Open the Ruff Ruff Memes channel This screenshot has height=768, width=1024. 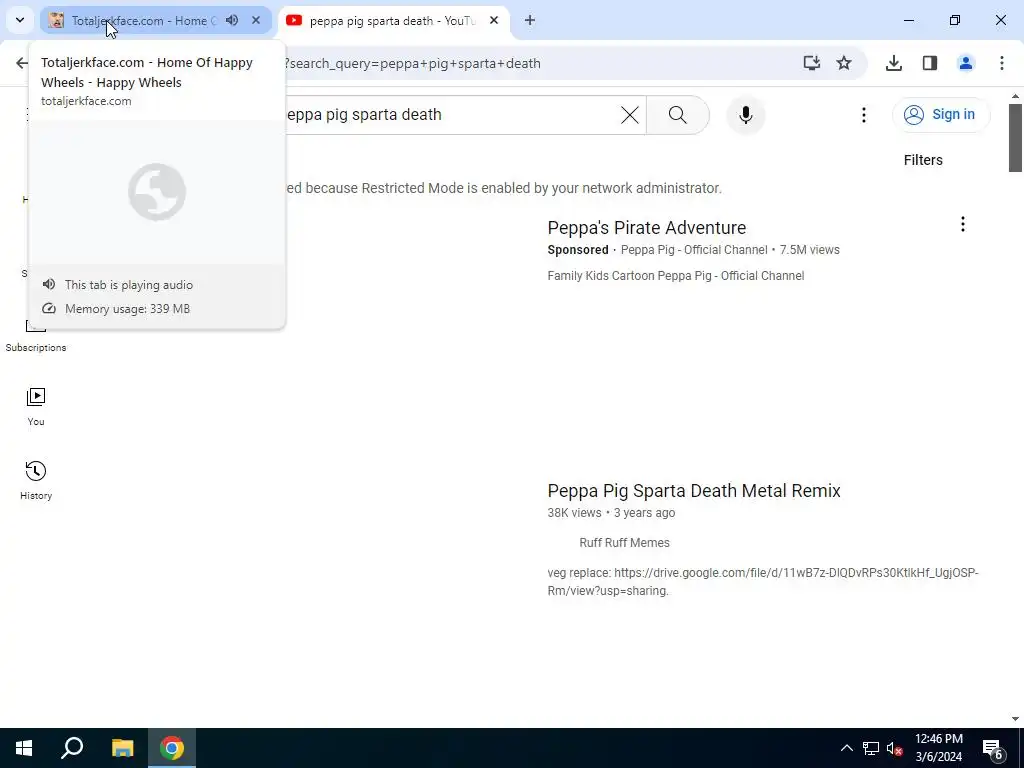click(x=624, y=543)
